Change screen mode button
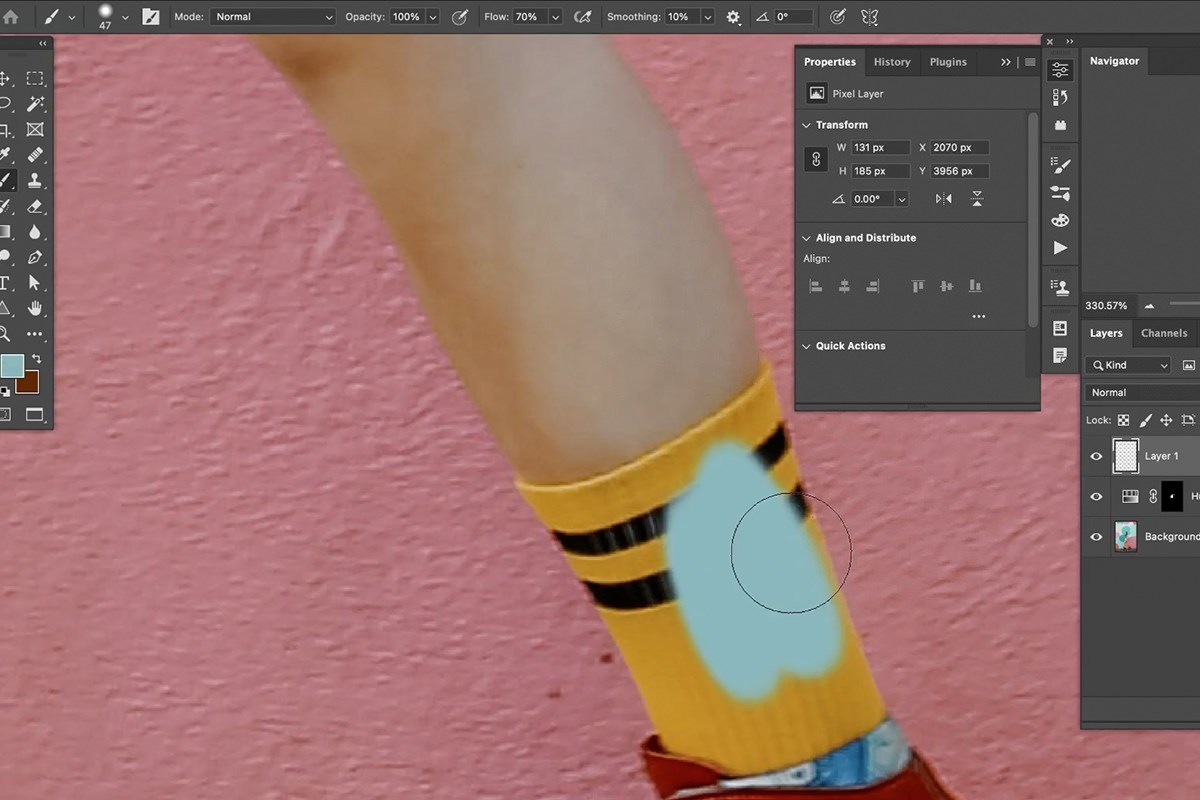The image size is (1200, 800). [35, 413]
